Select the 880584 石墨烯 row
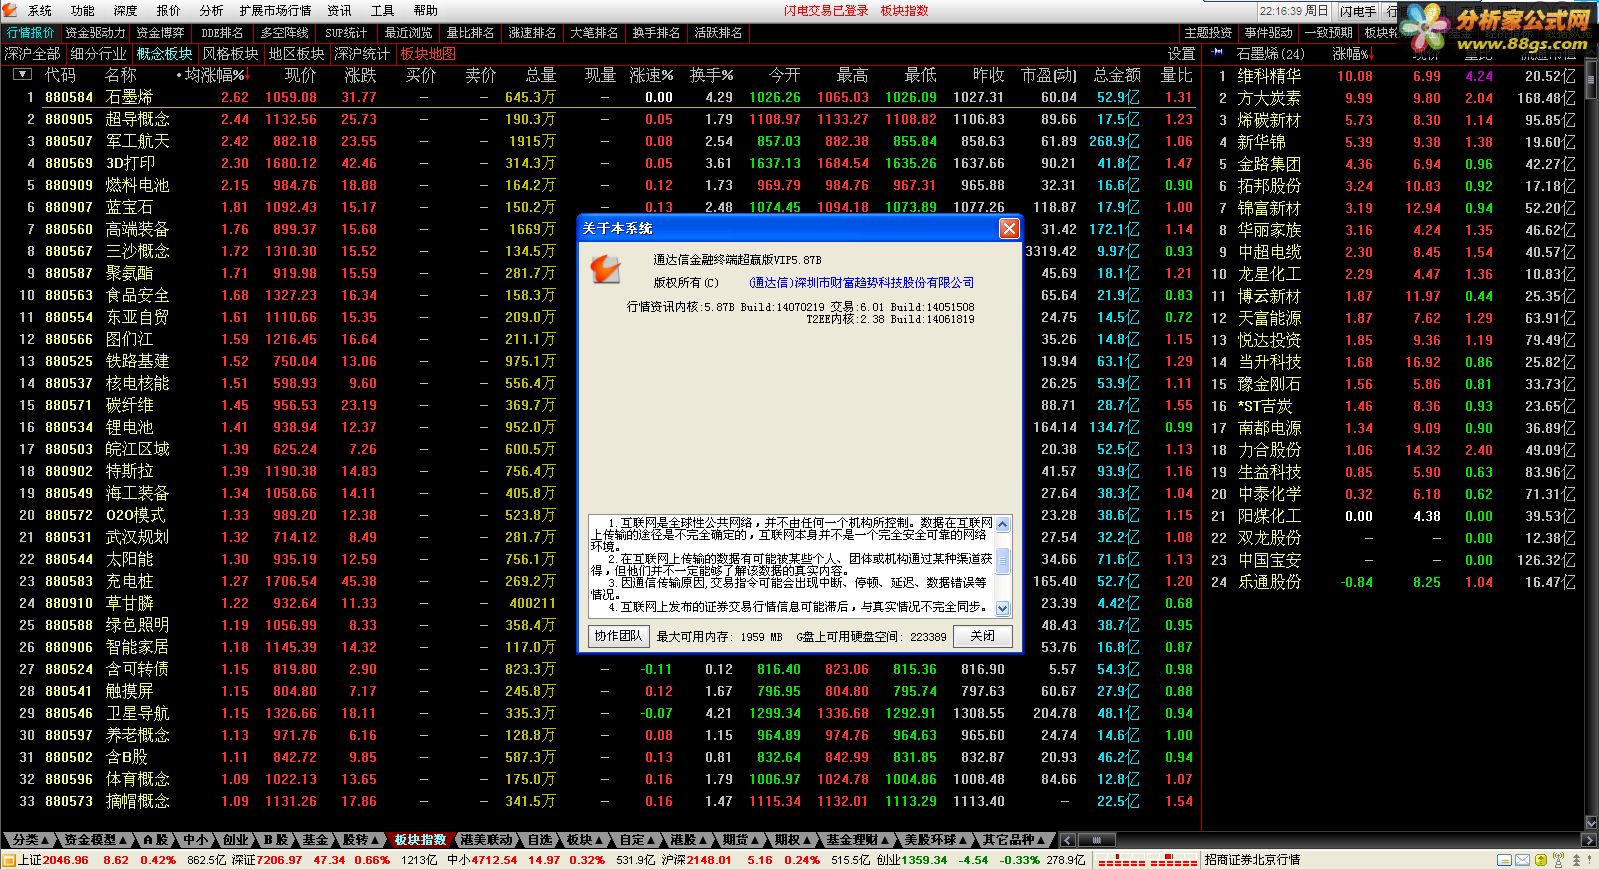This screenshot has width=1599, height=869. click(x=600, y=97)
